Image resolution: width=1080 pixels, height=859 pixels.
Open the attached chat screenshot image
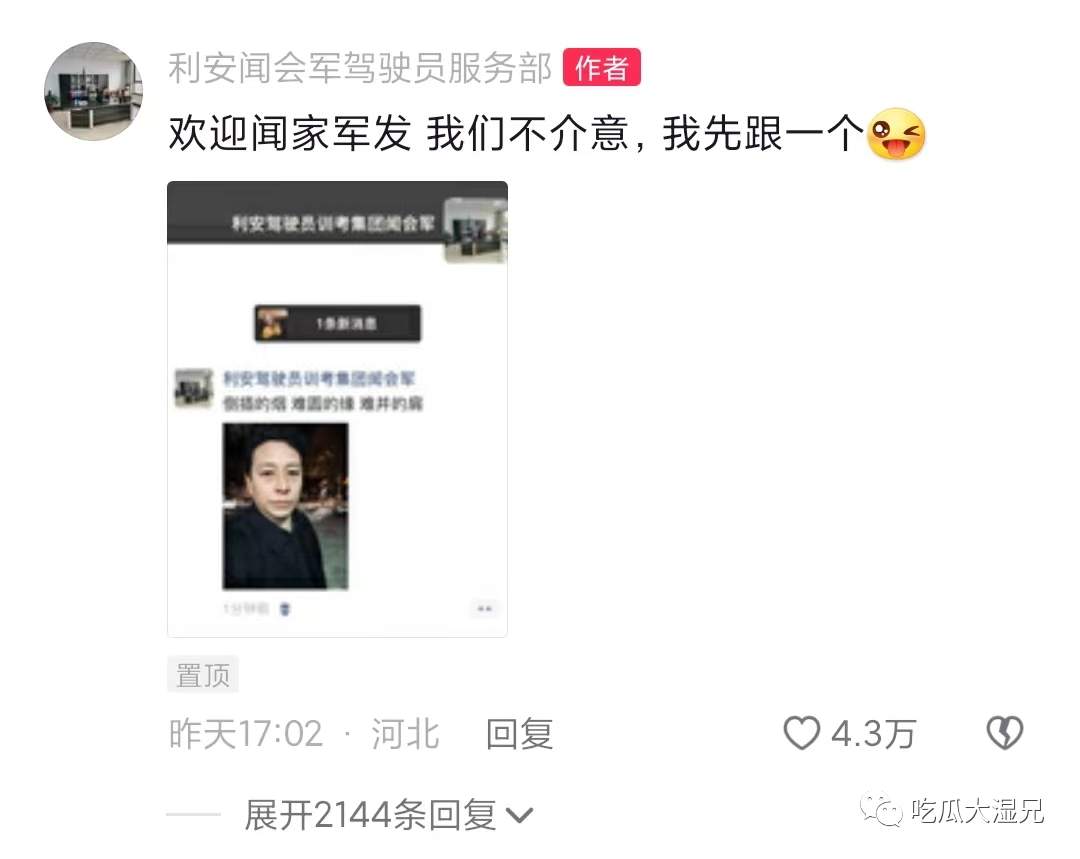pyautogui.click(x=338, y=409)
